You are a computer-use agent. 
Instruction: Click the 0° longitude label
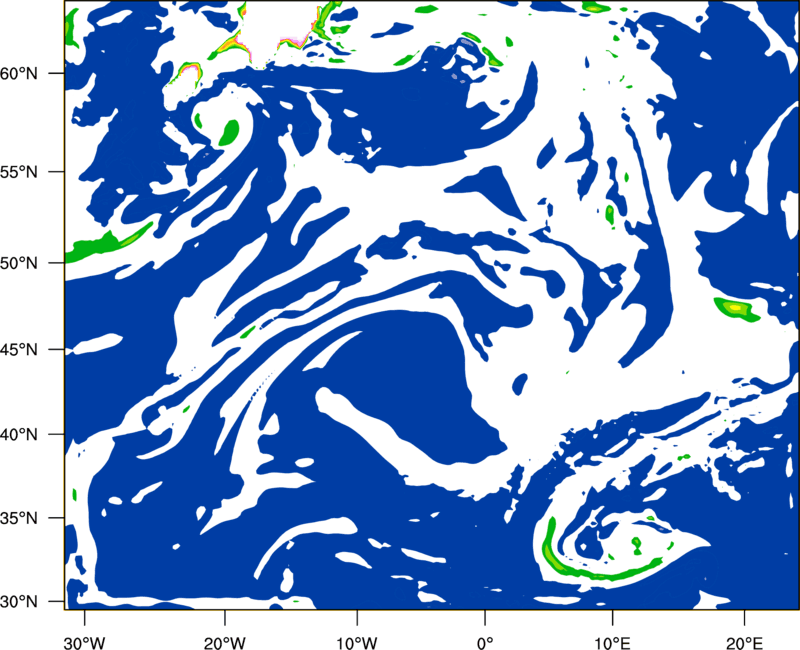485,642
